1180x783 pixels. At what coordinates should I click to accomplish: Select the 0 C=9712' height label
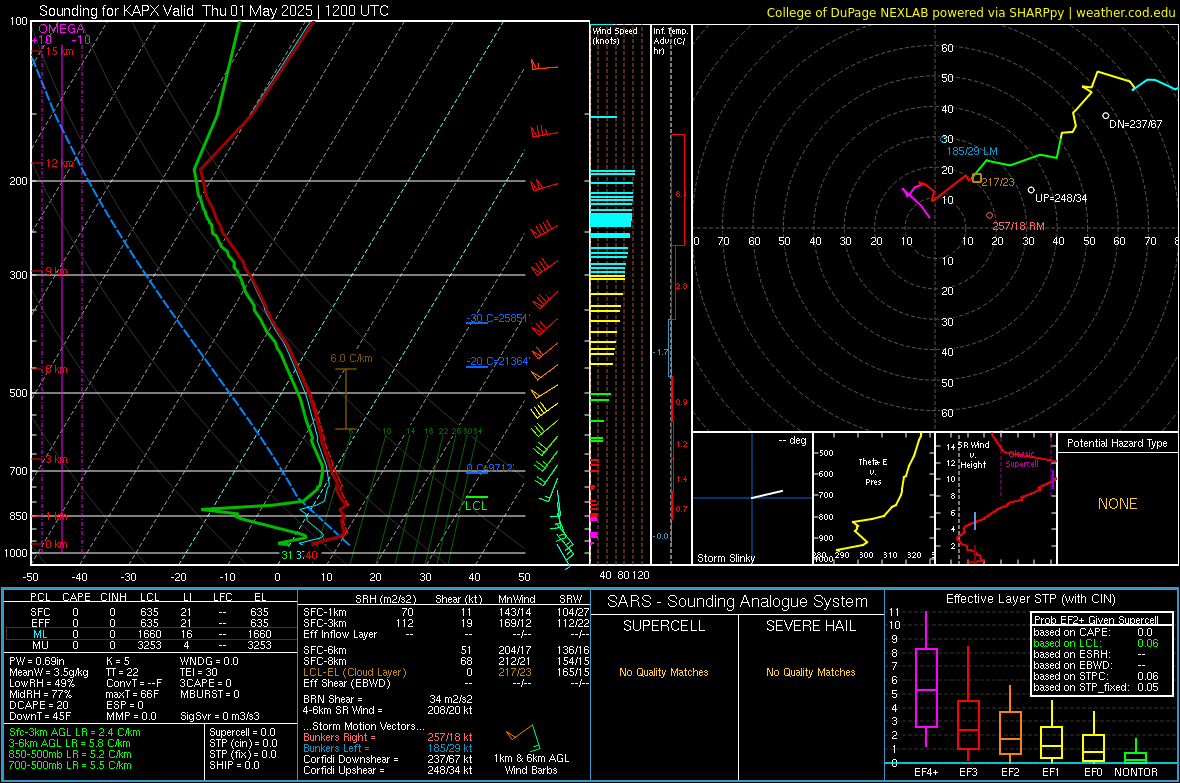click(490, 468)
